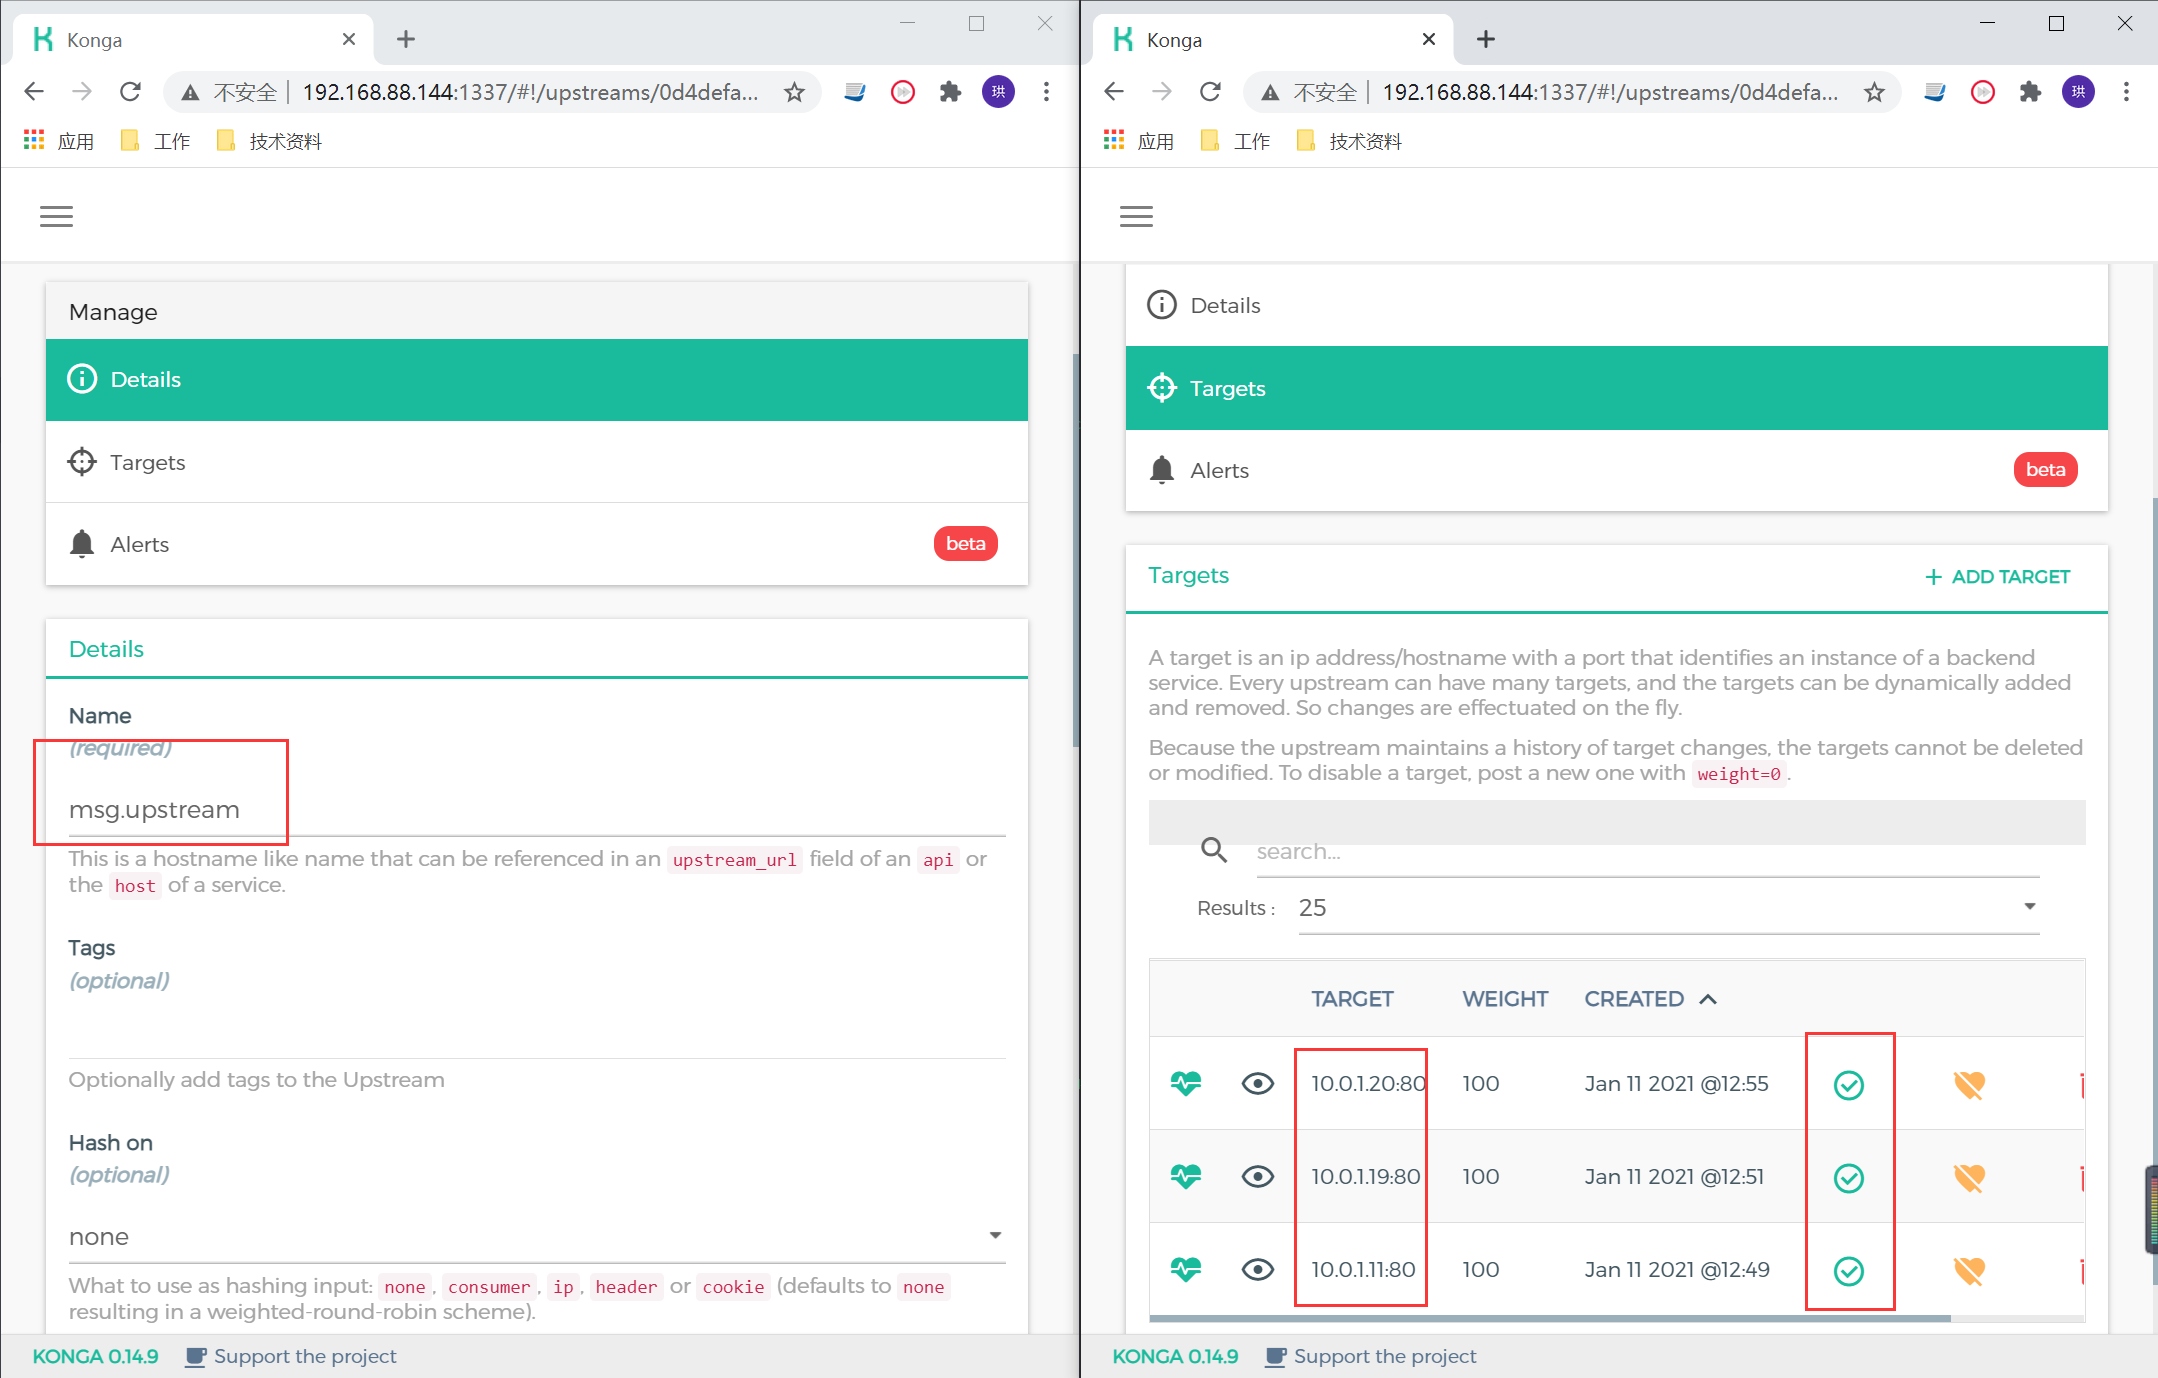Open extensions puzzle icon in left browser
This screenshot has width=2158, height=1378.
tap(950, 92)
